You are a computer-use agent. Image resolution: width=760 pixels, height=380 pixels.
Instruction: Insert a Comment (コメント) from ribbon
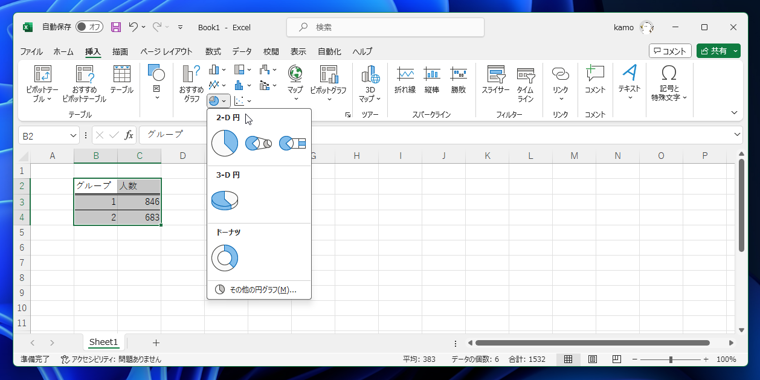point(595,80)
